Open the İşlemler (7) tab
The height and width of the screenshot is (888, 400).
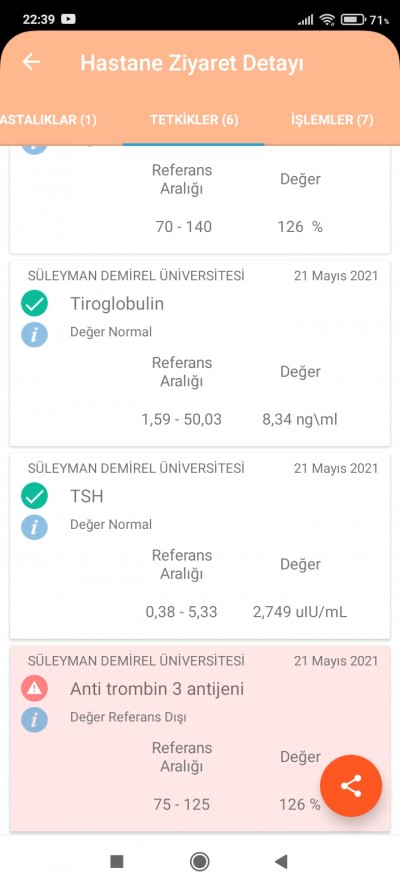[x=332, y=120]
